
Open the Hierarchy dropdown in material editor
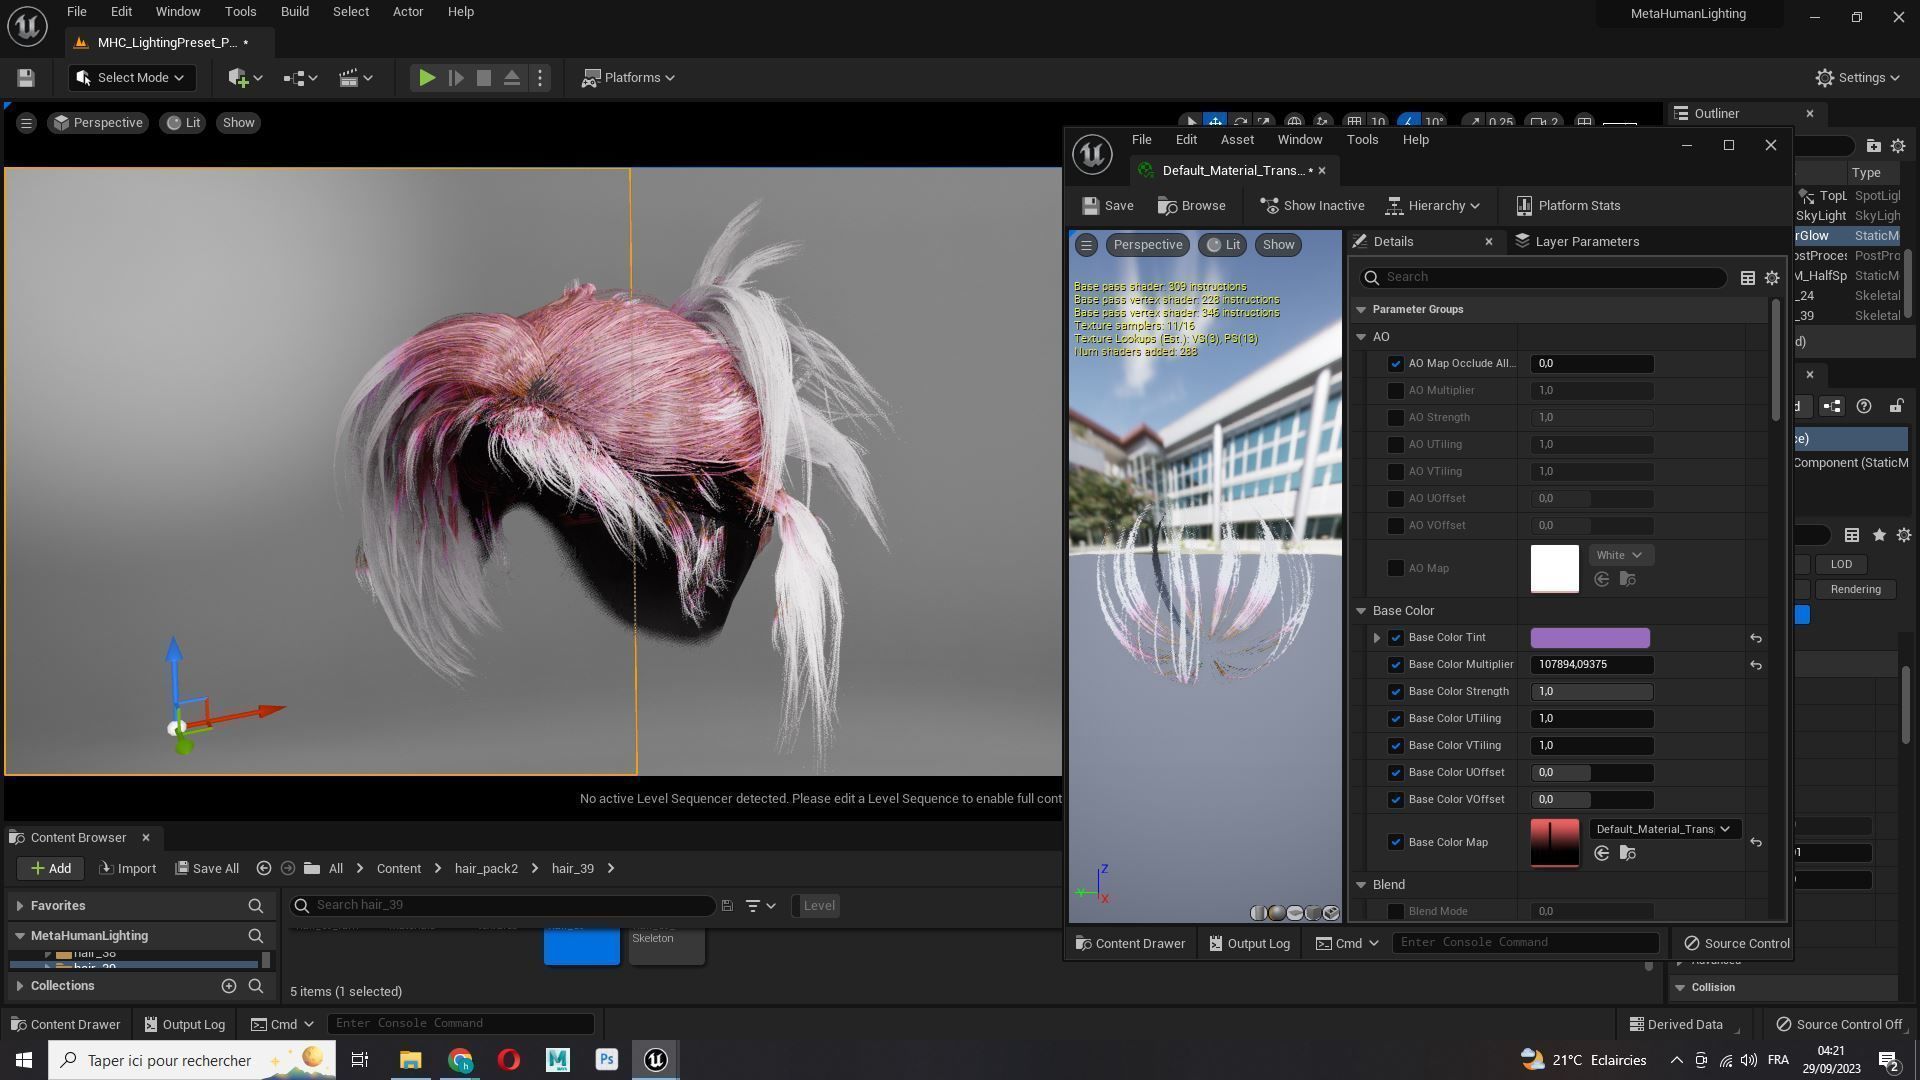1433,206
